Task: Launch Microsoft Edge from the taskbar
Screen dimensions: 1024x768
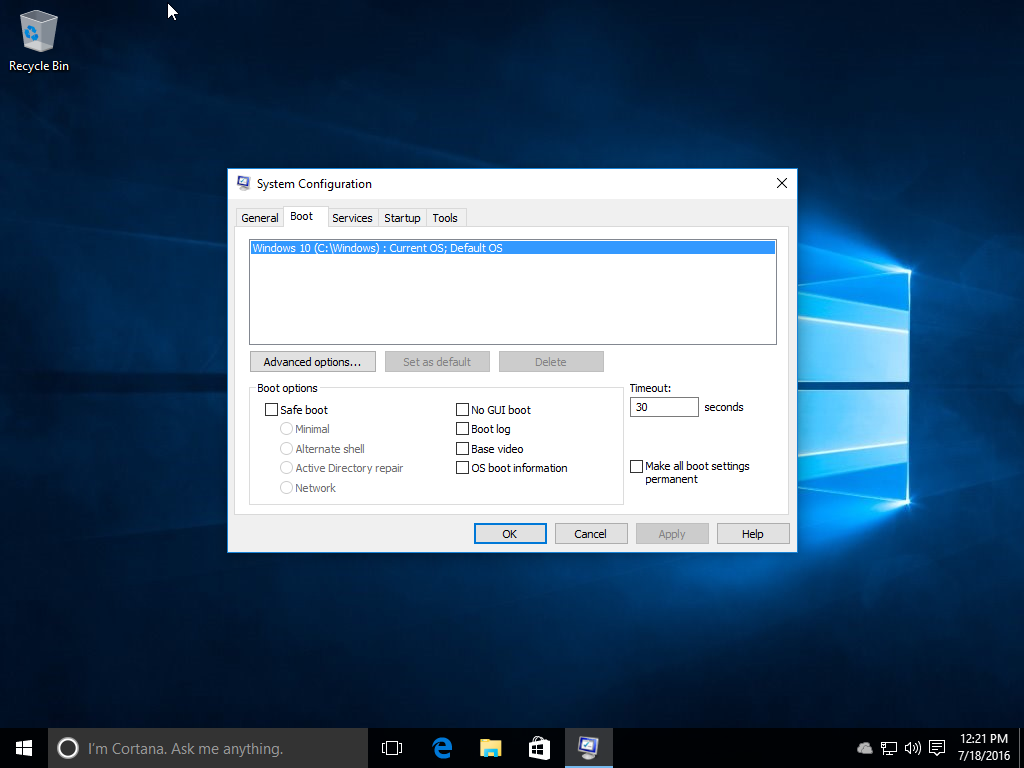Action: pos(442,748)
